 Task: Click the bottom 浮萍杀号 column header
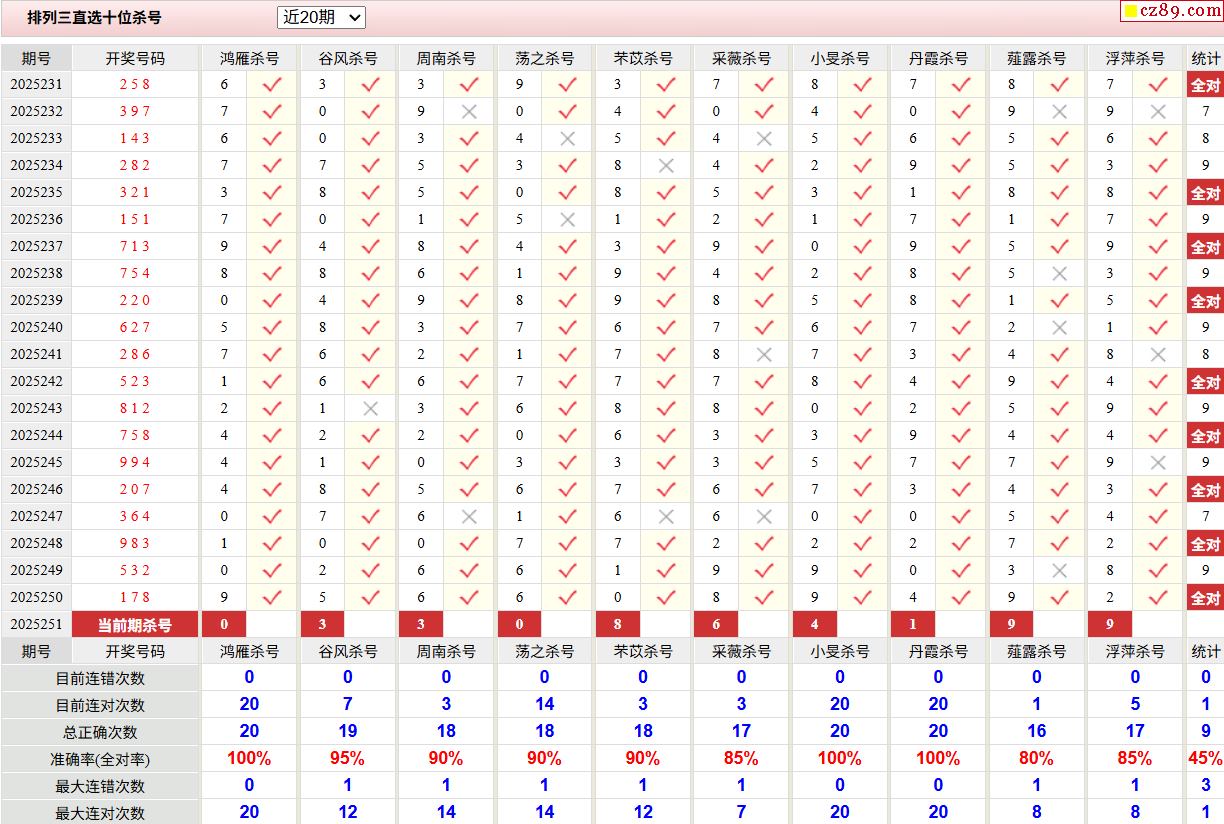tap(1135, 651)
